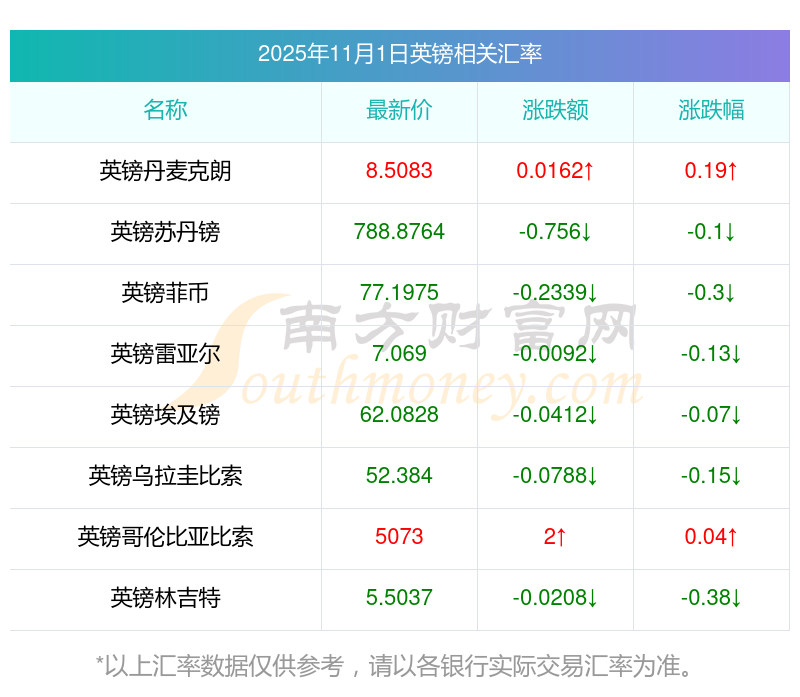Click the 英镑林吉特 row name
This screenshot has height=697, width=800.
tap(165, 598)
